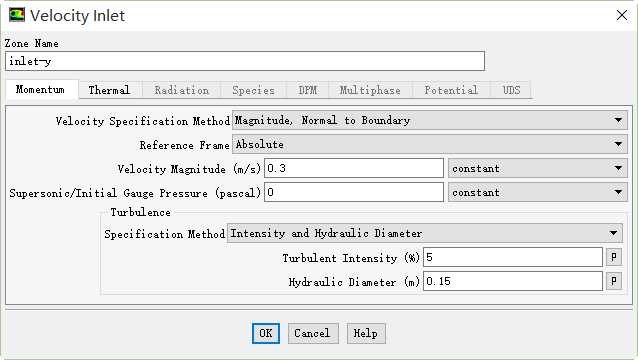Viewport: 638px width, 360px height.
Task: Click the Cancel button
Action: tap(312, 333)
